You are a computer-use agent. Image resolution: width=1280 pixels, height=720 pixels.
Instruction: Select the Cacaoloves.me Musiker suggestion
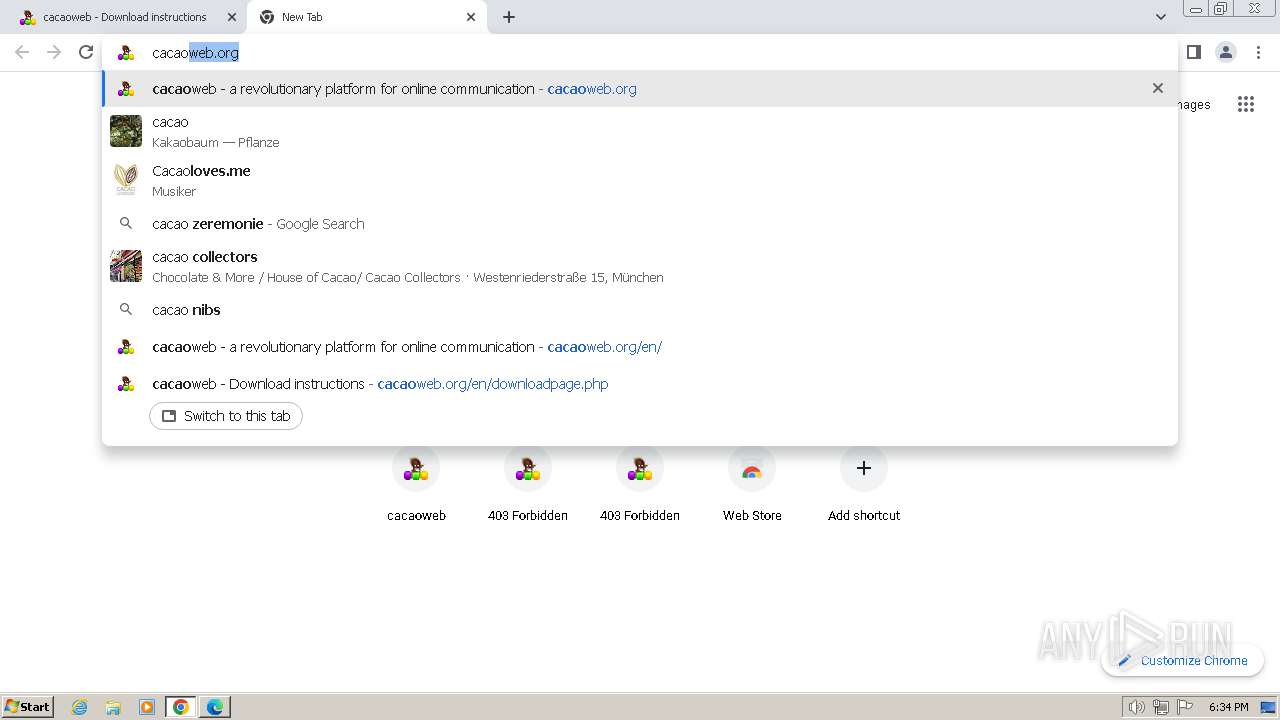point(640,180)
